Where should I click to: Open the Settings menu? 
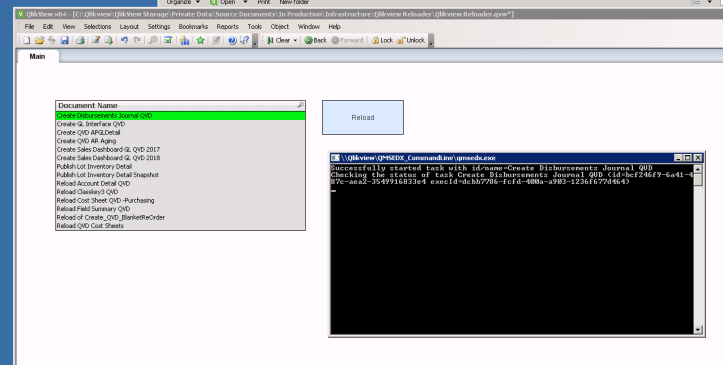(x=159, y=27)
